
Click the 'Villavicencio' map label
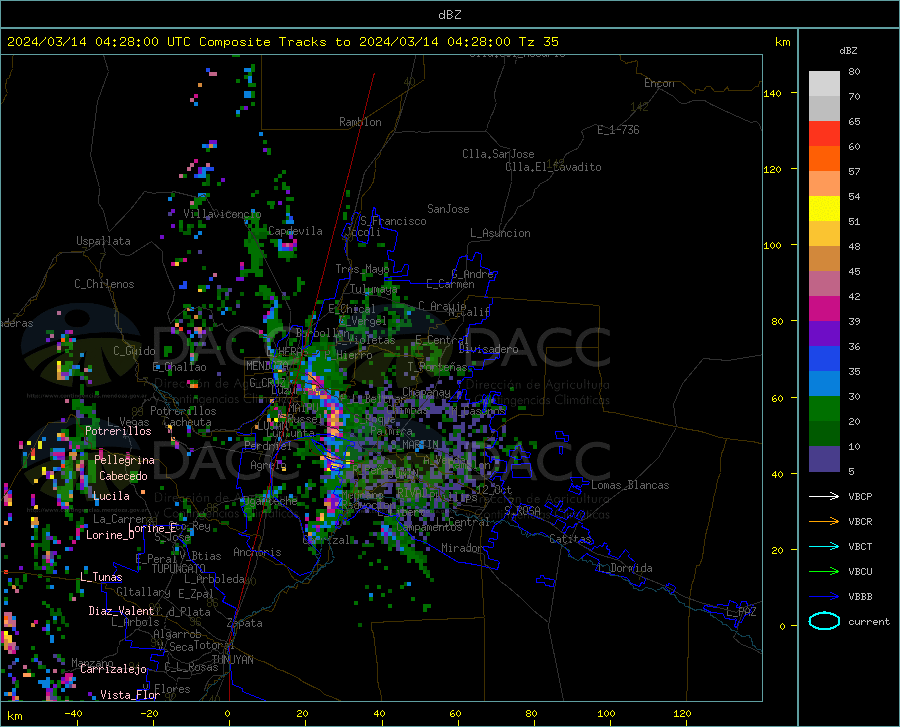222,214
